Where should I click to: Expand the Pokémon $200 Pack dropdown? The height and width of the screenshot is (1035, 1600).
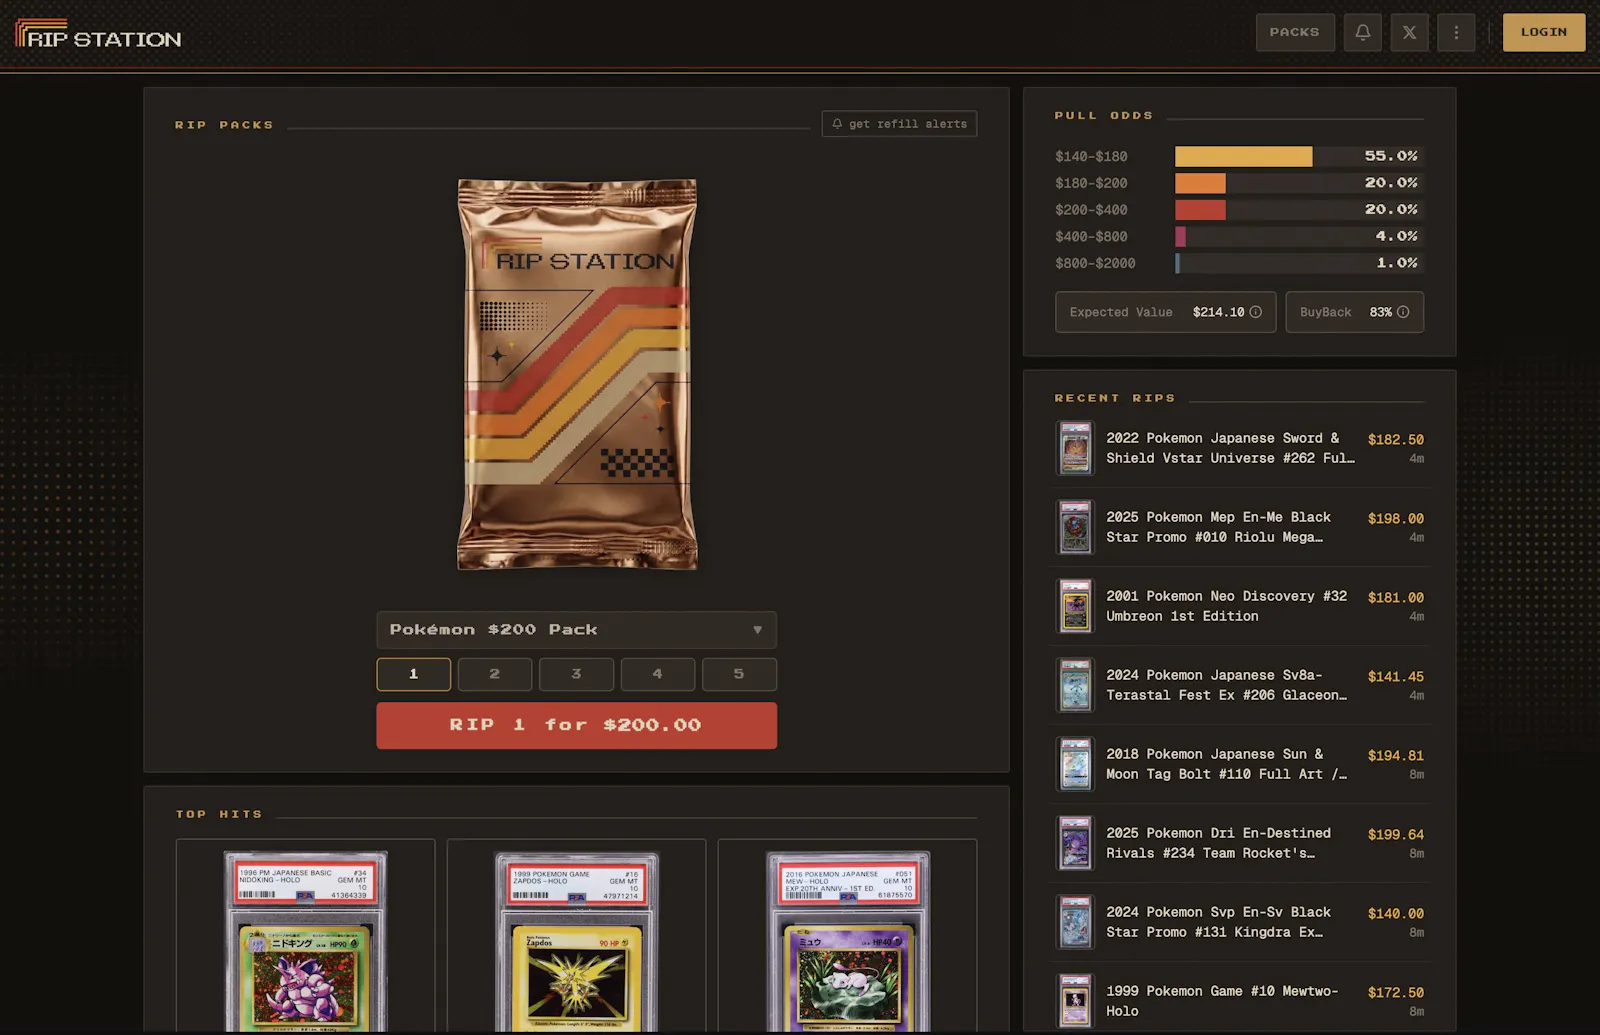tap(576, 630)
